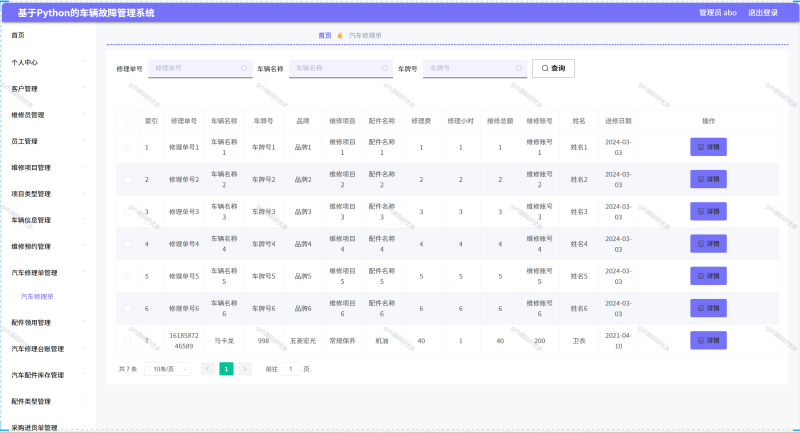Open the 10条/页 page size dropdown
The width and height of the screenshot is (800, 433).
point(168,369)
